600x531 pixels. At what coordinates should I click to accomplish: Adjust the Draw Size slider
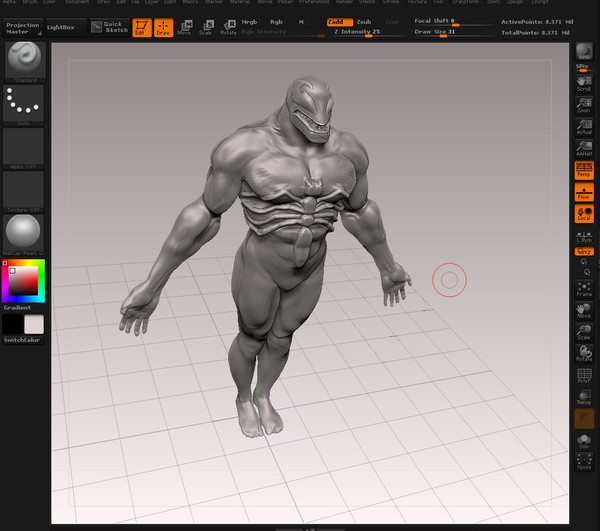[x=453, y=32]
